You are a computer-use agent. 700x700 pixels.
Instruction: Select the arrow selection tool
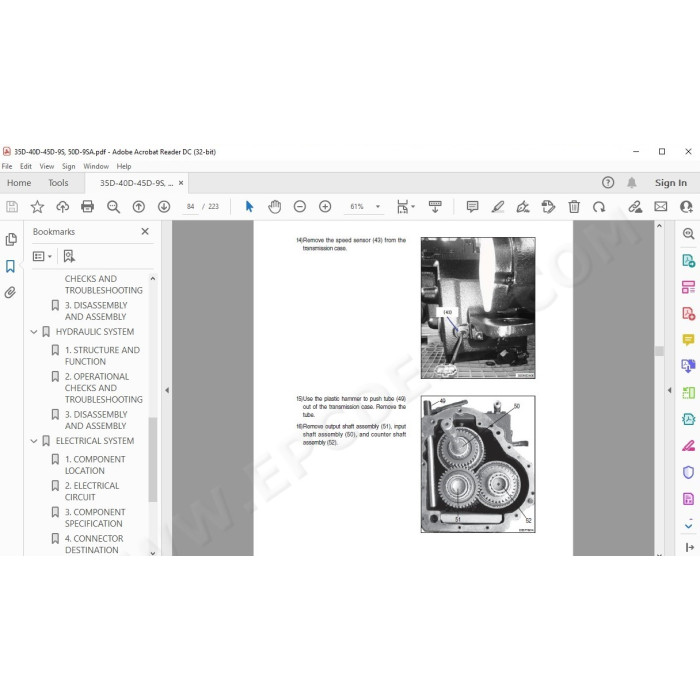[249, 207]
